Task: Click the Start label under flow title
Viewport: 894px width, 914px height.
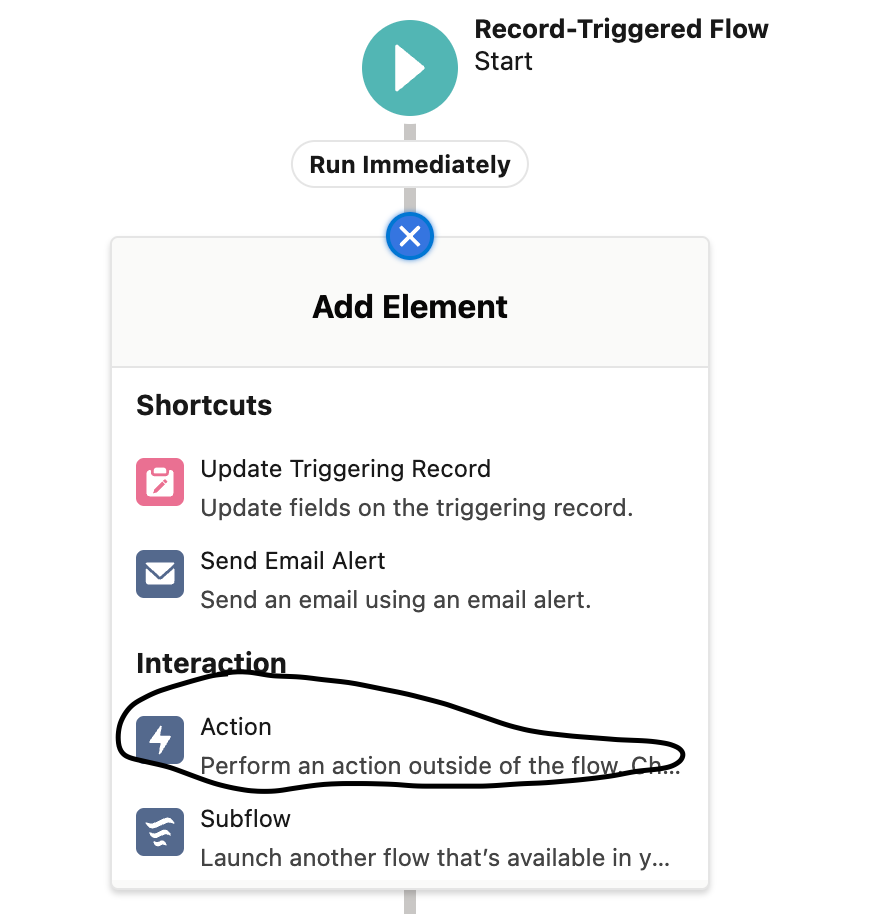Action: click(x=504, y=61)
